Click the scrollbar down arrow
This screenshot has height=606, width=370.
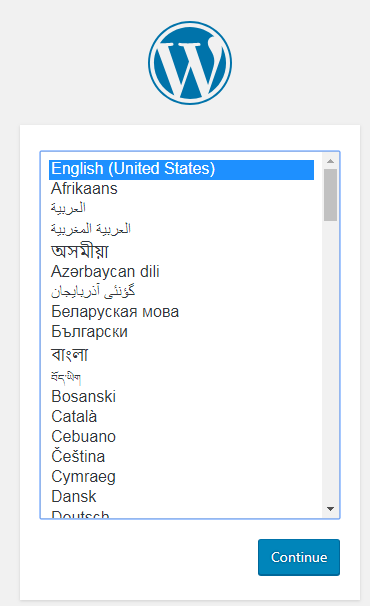pos(330,509)
